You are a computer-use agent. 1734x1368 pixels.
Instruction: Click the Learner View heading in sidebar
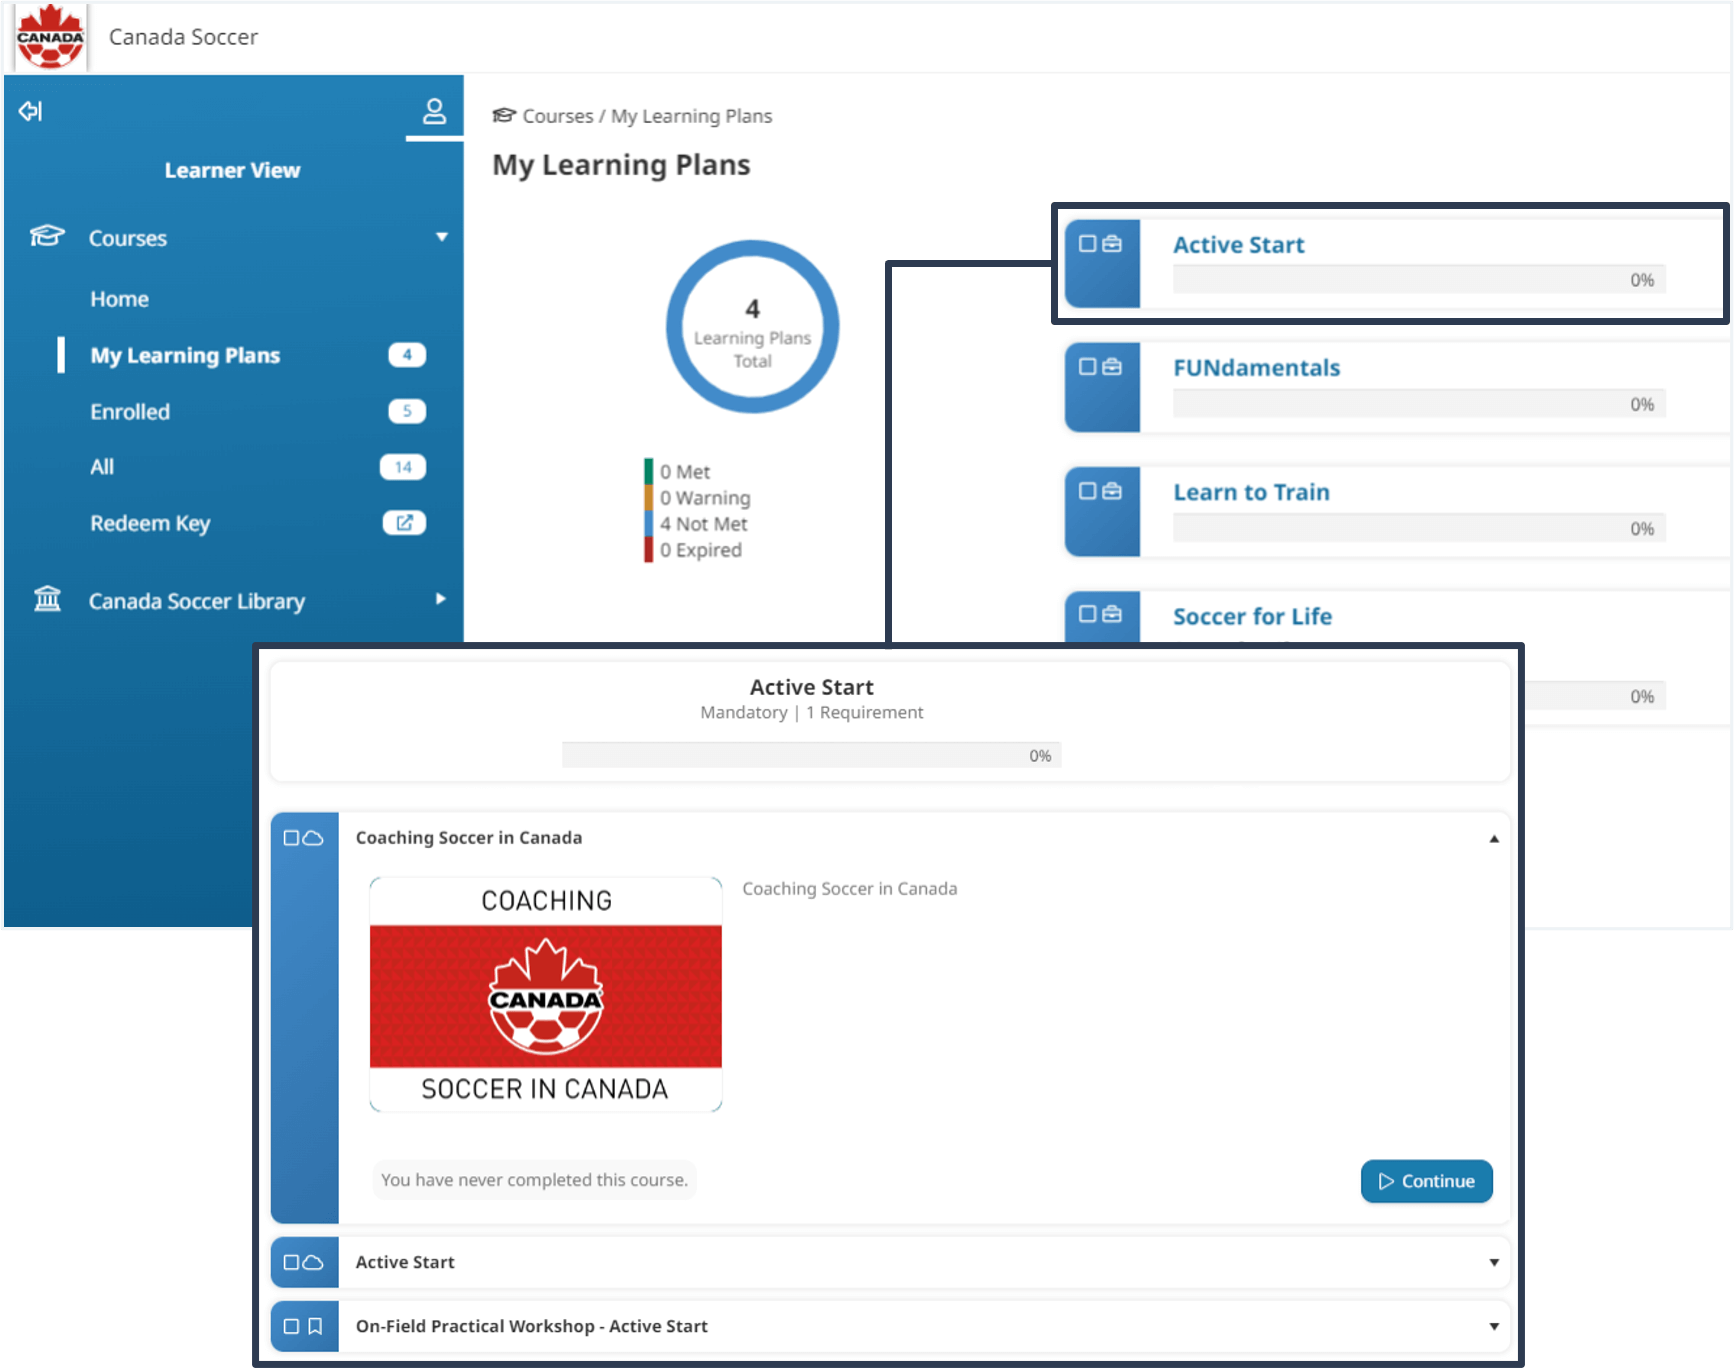click(232, 170)
